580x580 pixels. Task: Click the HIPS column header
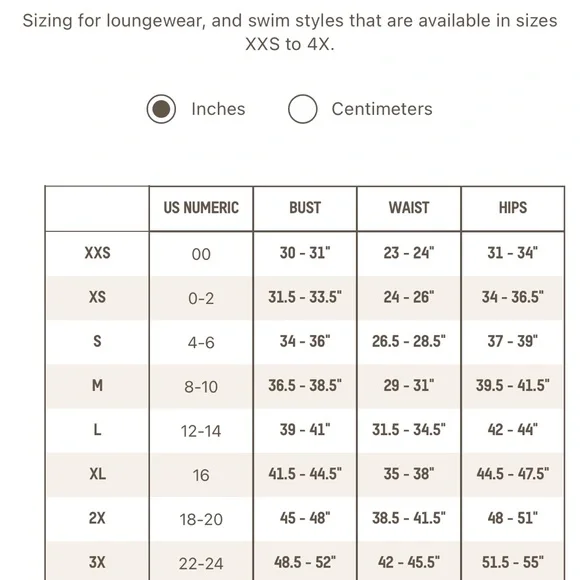click(513, 208)
